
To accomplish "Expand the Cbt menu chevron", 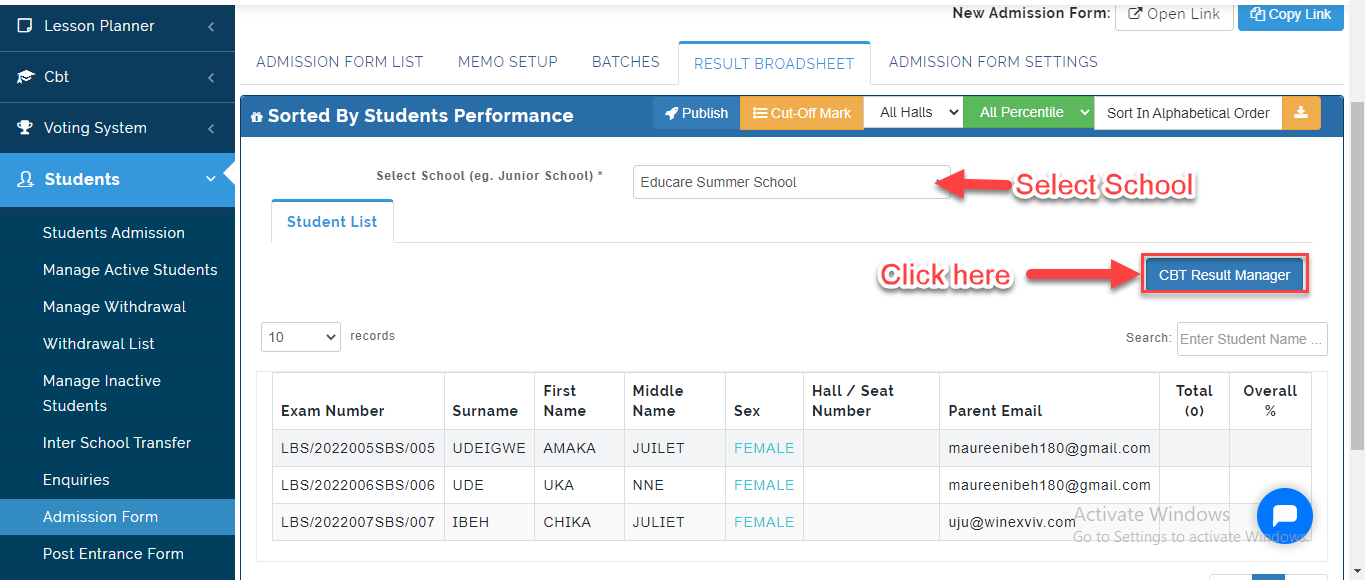I will coord(211,78).
